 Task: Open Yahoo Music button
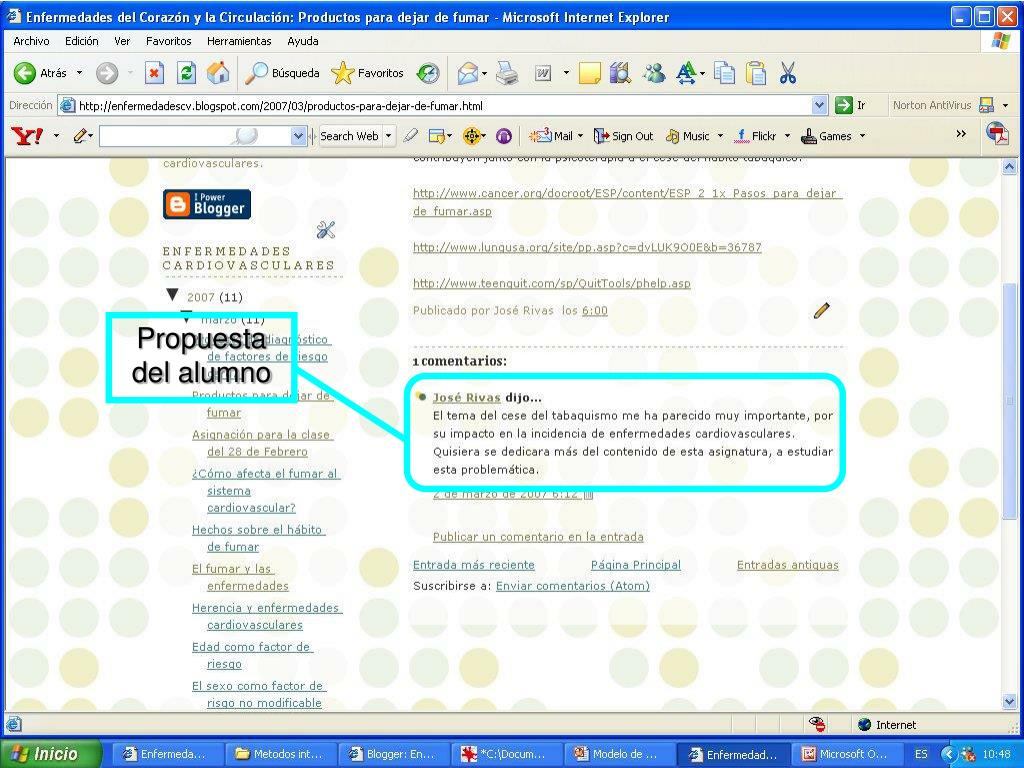687,136
